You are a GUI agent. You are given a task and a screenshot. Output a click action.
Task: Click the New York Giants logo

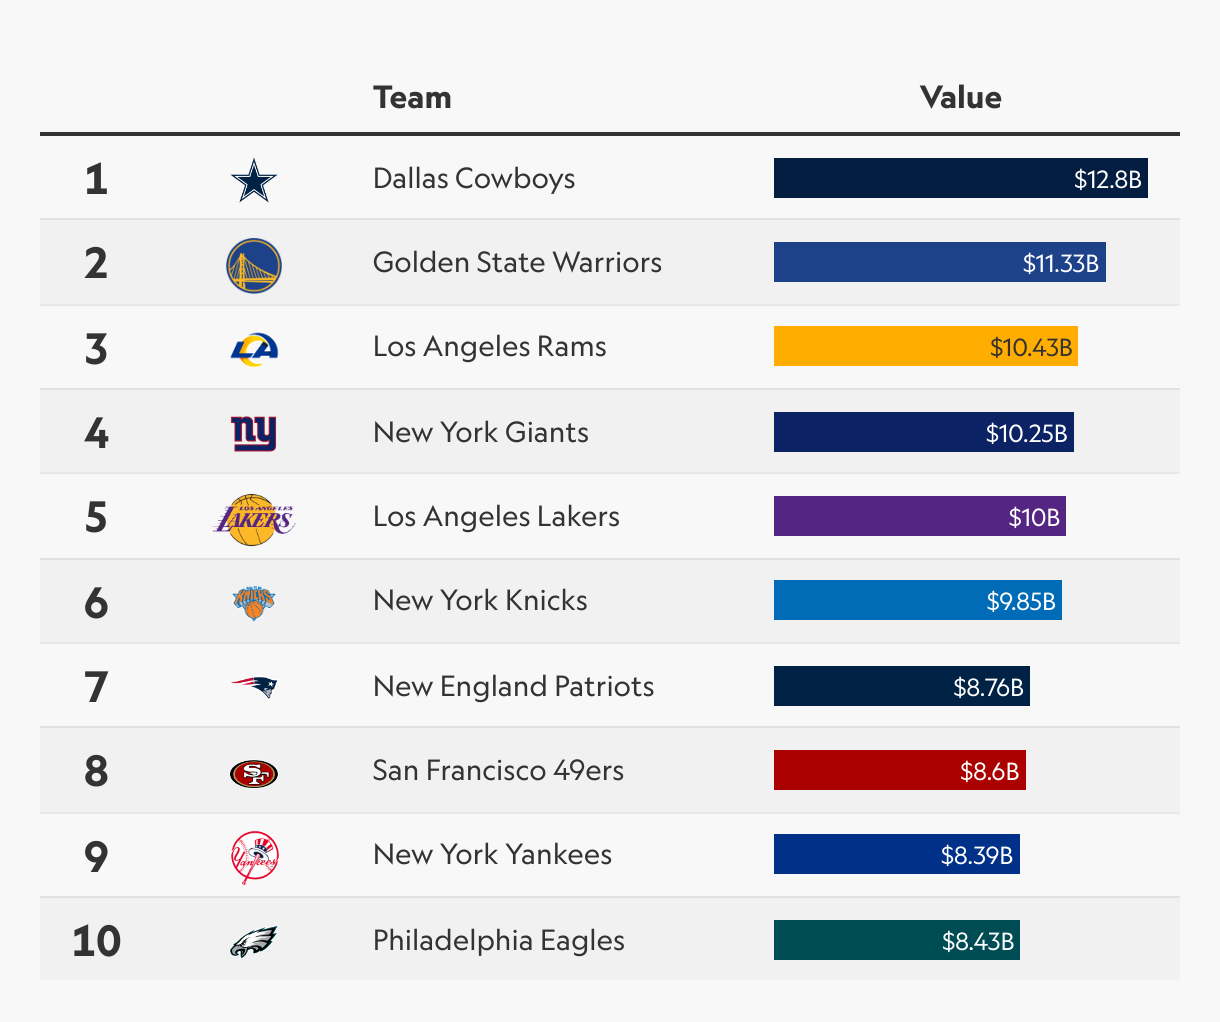(254, 433)
